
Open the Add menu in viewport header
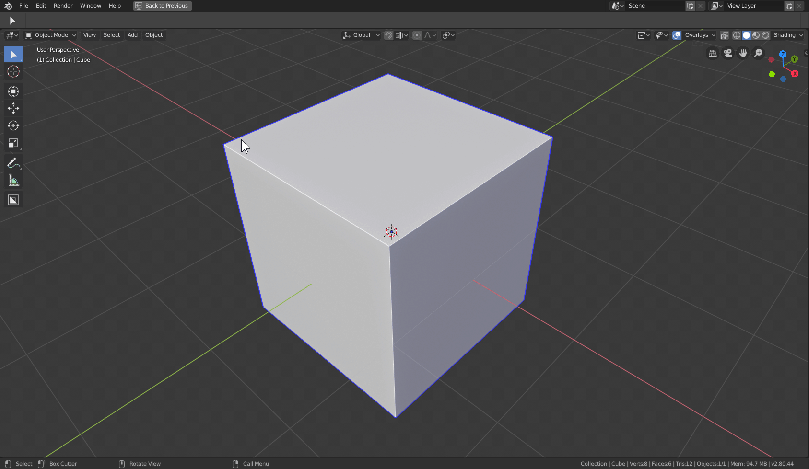point(132,35)
